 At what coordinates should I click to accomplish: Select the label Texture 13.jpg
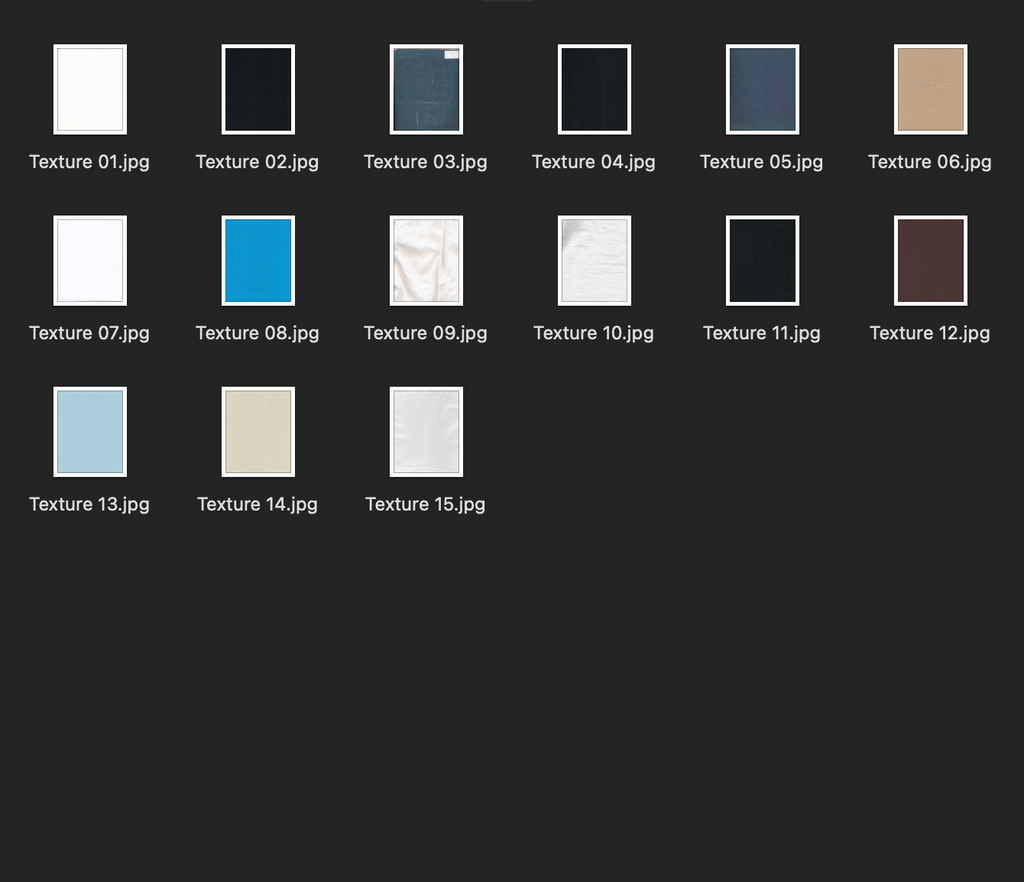[x=89, y=504]
